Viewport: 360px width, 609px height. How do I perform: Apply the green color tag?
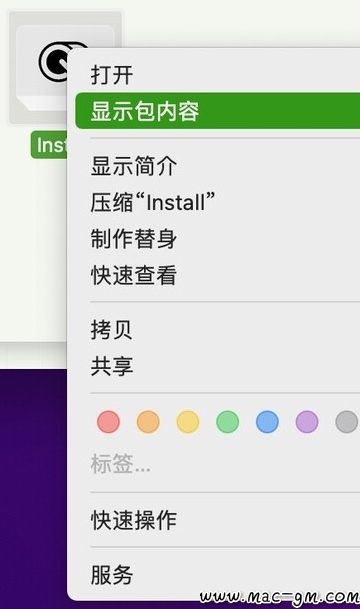coord(228,422)
